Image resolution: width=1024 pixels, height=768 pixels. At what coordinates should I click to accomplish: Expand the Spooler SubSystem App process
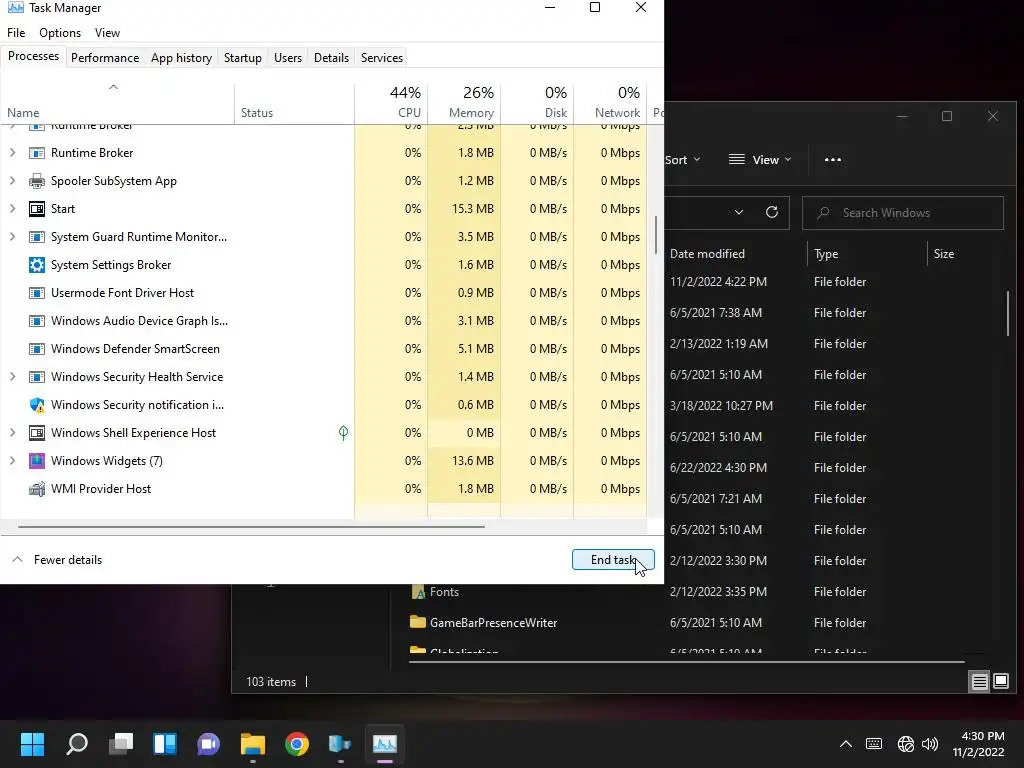pos(12,181)
